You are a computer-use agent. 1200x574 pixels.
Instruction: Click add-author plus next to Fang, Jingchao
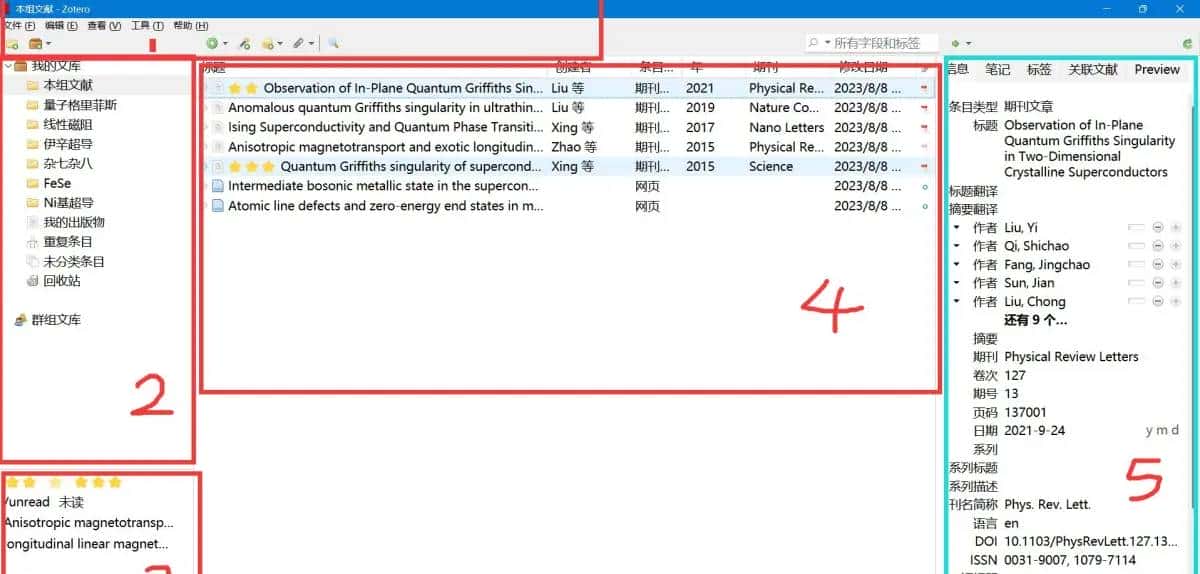click(x=1175, y=265)
